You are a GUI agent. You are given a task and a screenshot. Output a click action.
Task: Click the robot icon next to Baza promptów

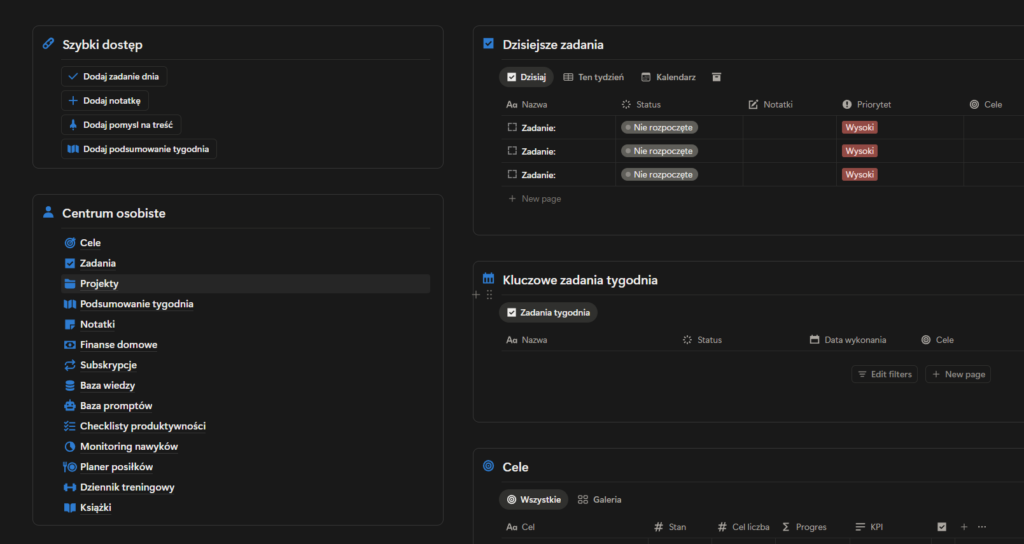click(x=70, y=406)
